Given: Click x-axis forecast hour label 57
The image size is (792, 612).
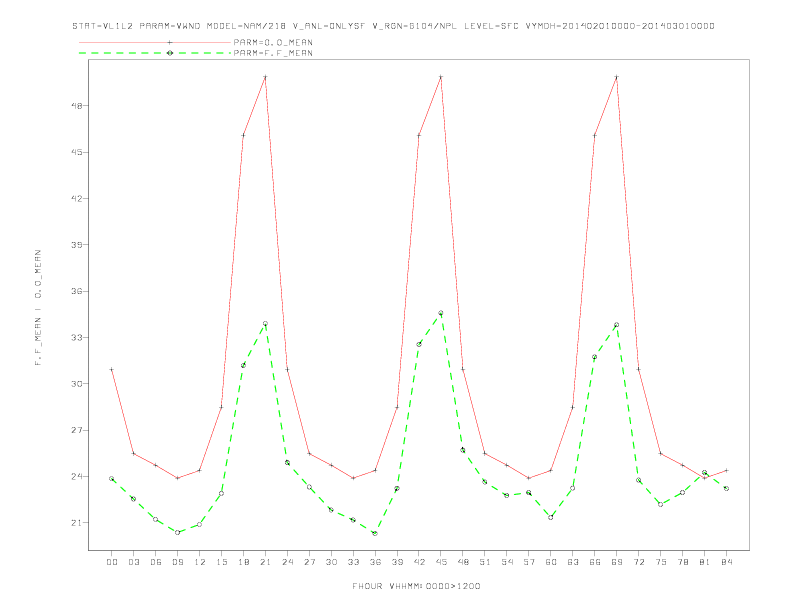Looking at the screenshot, I should tap(529, 562).
